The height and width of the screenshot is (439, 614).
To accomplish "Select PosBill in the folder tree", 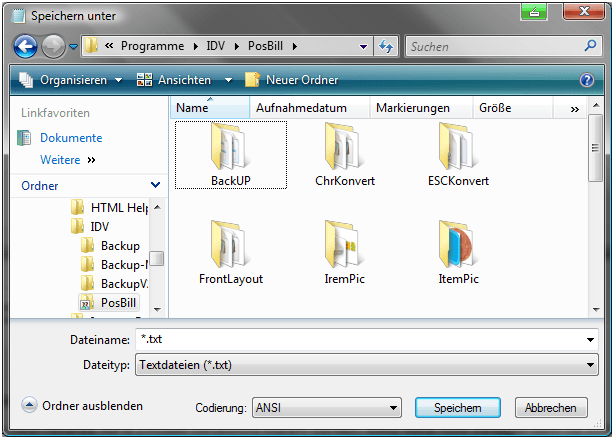I will tap(118, 302).
